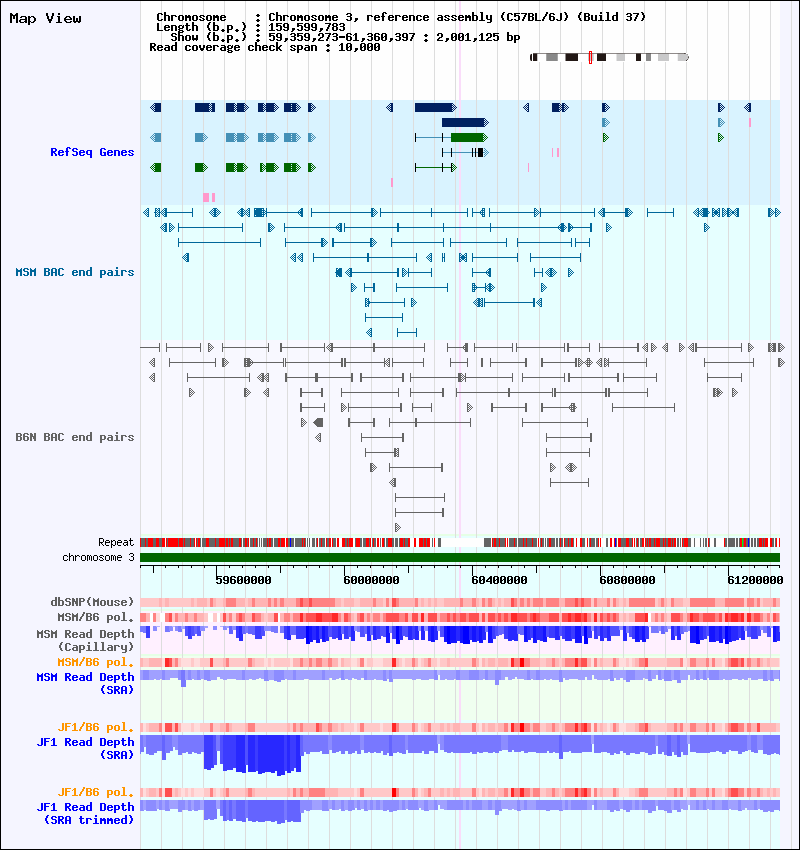800x850 pixels.
Task: Click the green chromosome 3 bar
Action: (x=460, y=557)
